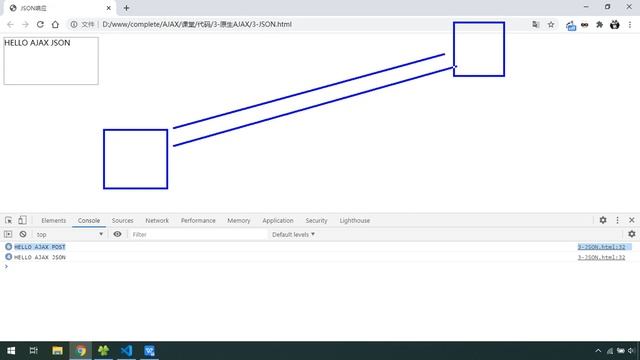This screenshot has height=360, width=640.
Task: Click the inspect element picker icon
Action: coord(9,220)
